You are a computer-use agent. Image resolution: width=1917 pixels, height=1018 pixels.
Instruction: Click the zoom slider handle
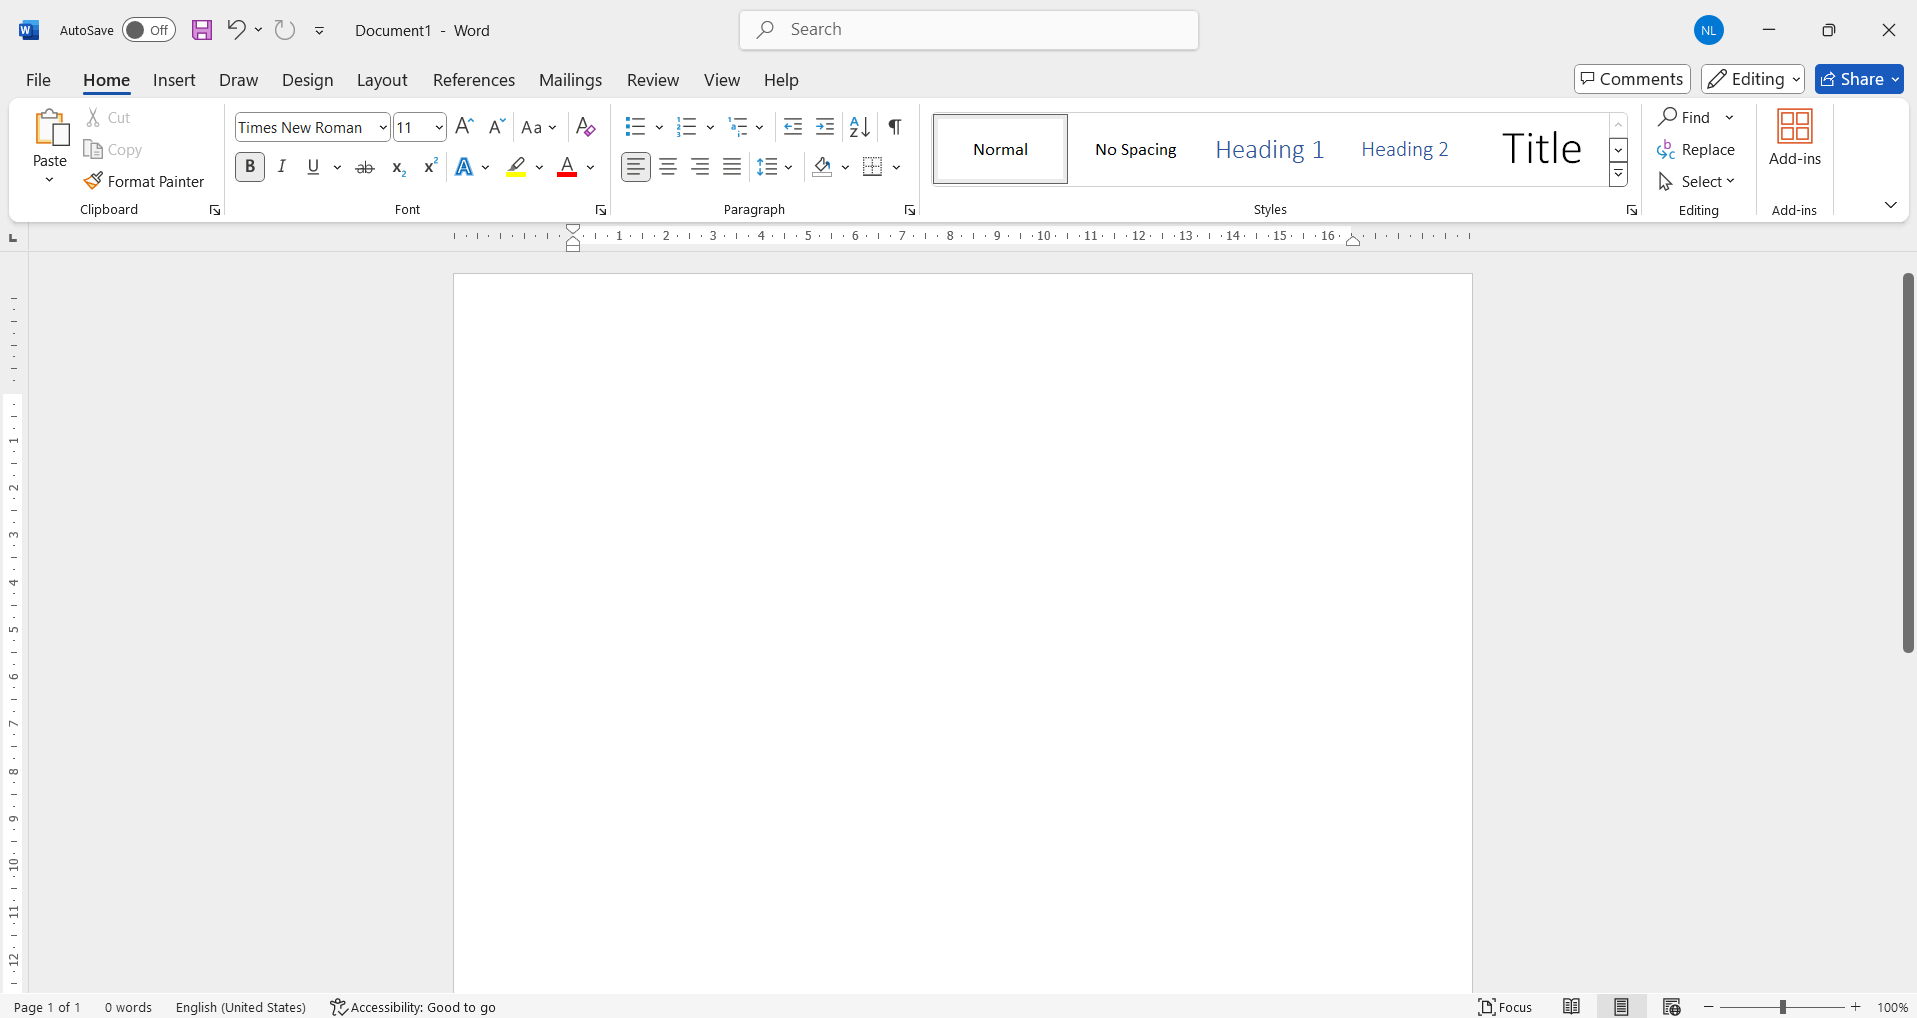click(1782, 1007)
